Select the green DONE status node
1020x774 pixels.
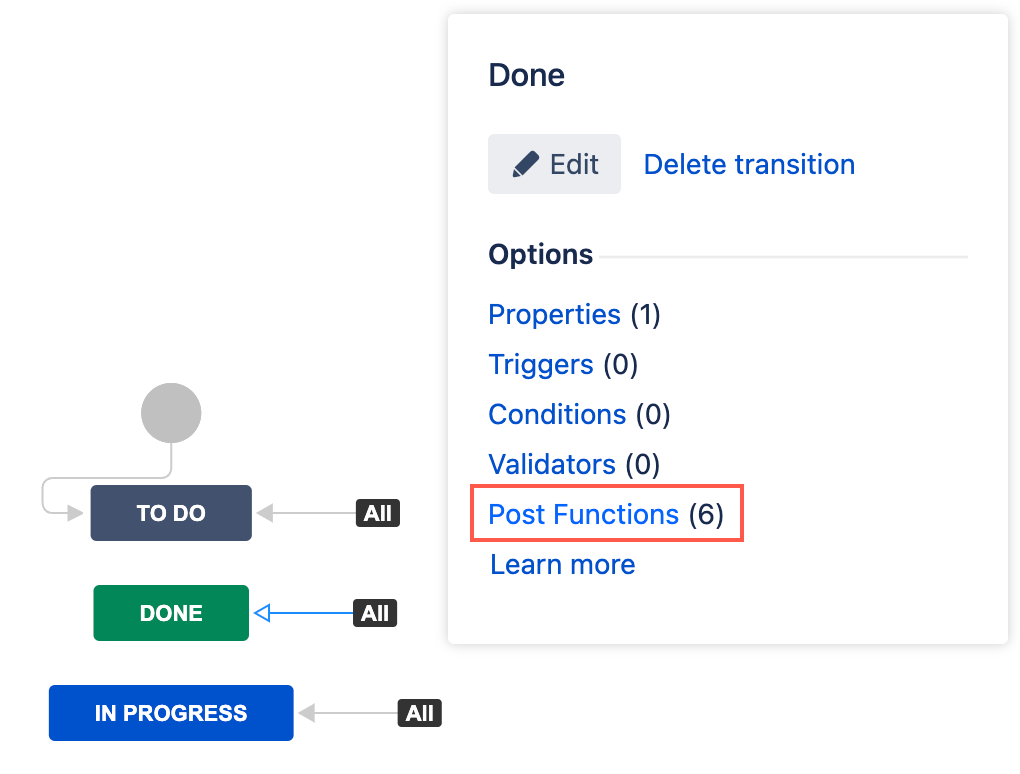pyautogui.click(x=171, y=613)
